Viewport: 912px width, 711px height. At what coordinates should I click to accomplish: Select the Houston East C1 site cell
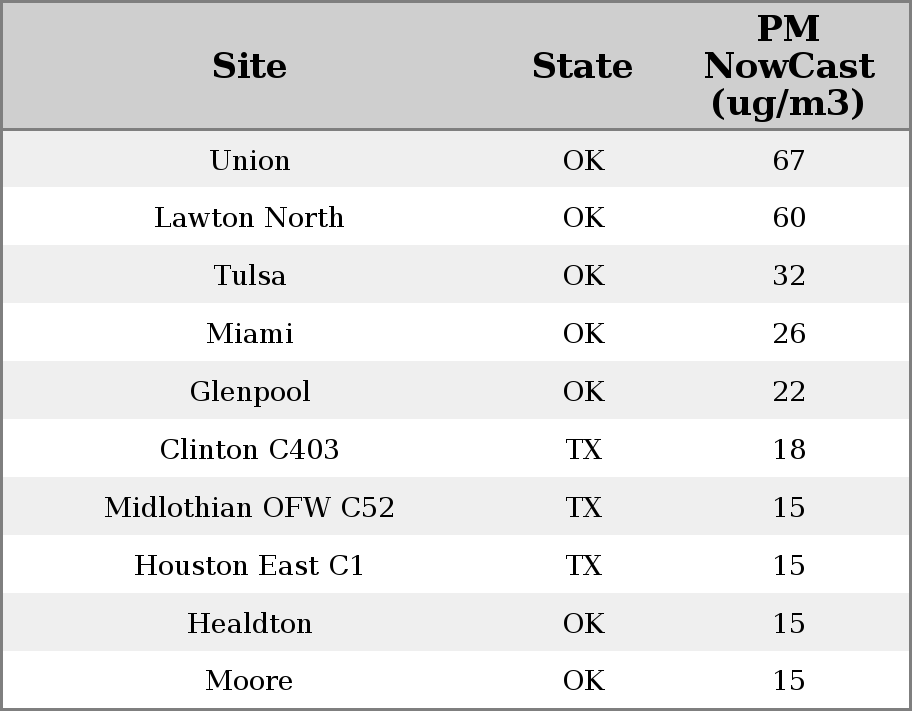(250, 566)
